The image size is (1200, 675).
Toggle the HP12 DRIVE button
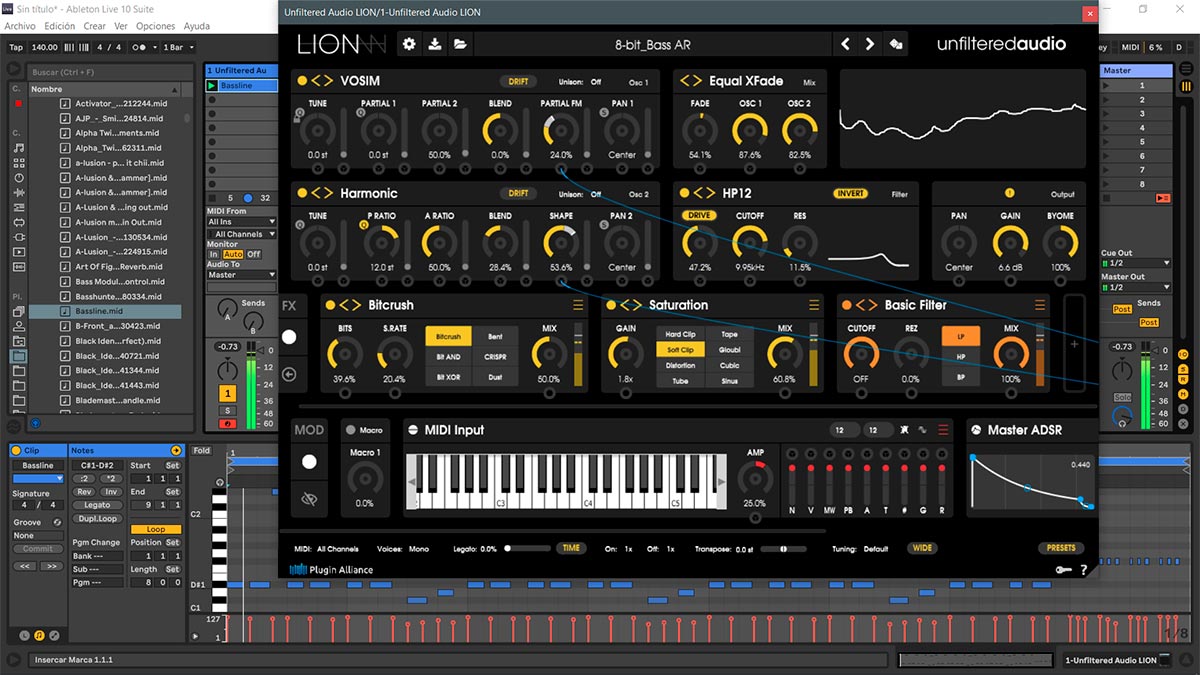pyautogui.click(x=700, y=216)
